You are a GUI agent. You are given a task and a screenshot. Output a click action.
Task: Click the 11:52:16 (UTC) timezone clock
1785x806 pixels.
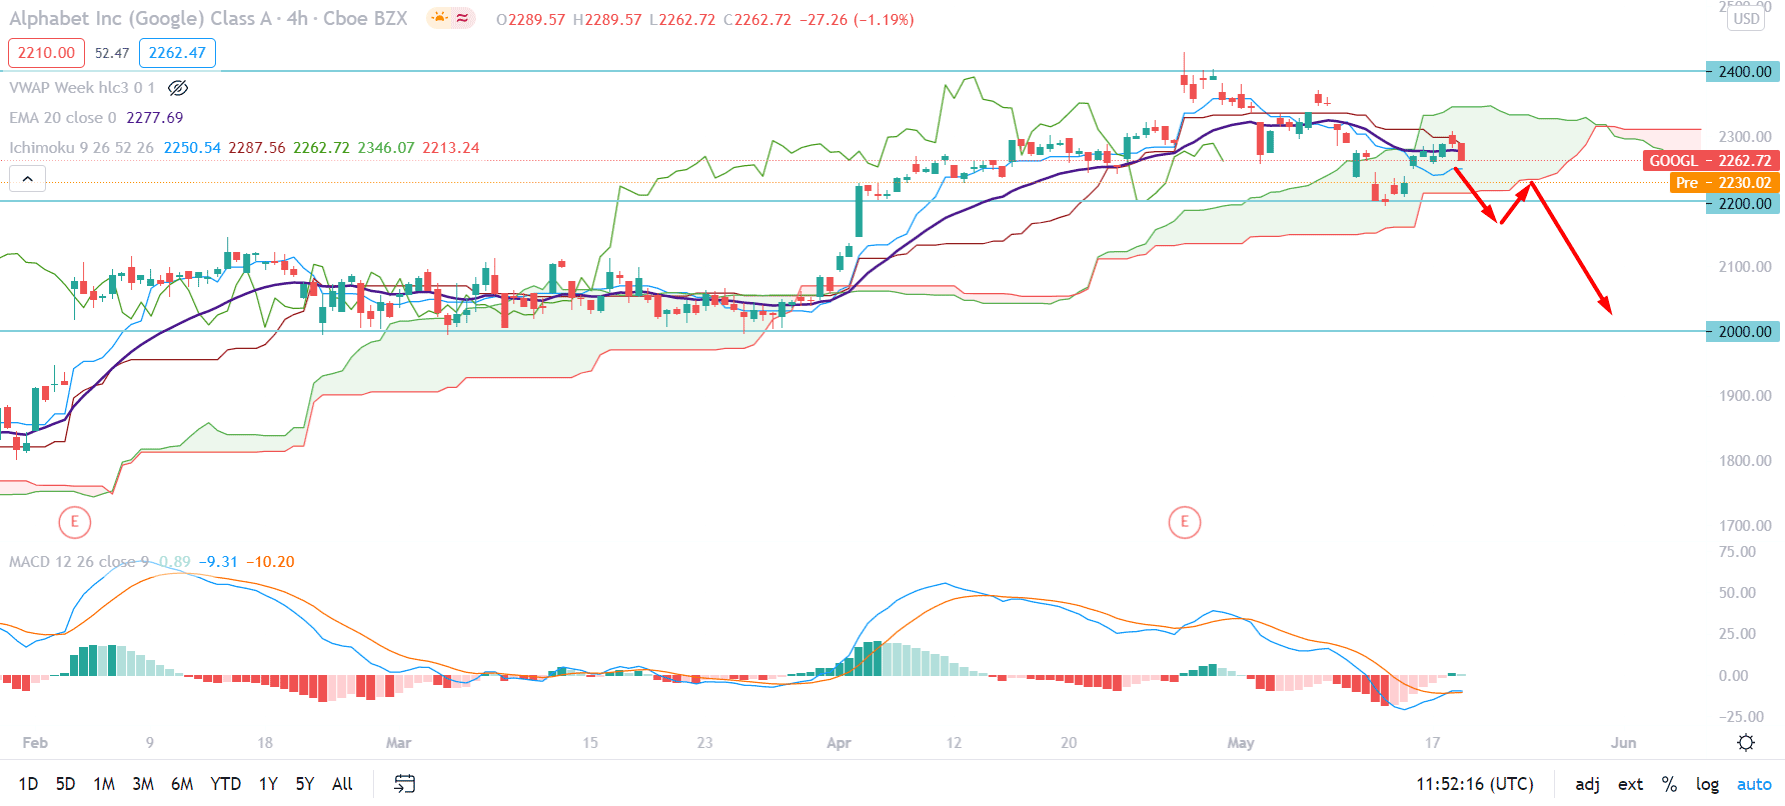[x=1475, y=784]
